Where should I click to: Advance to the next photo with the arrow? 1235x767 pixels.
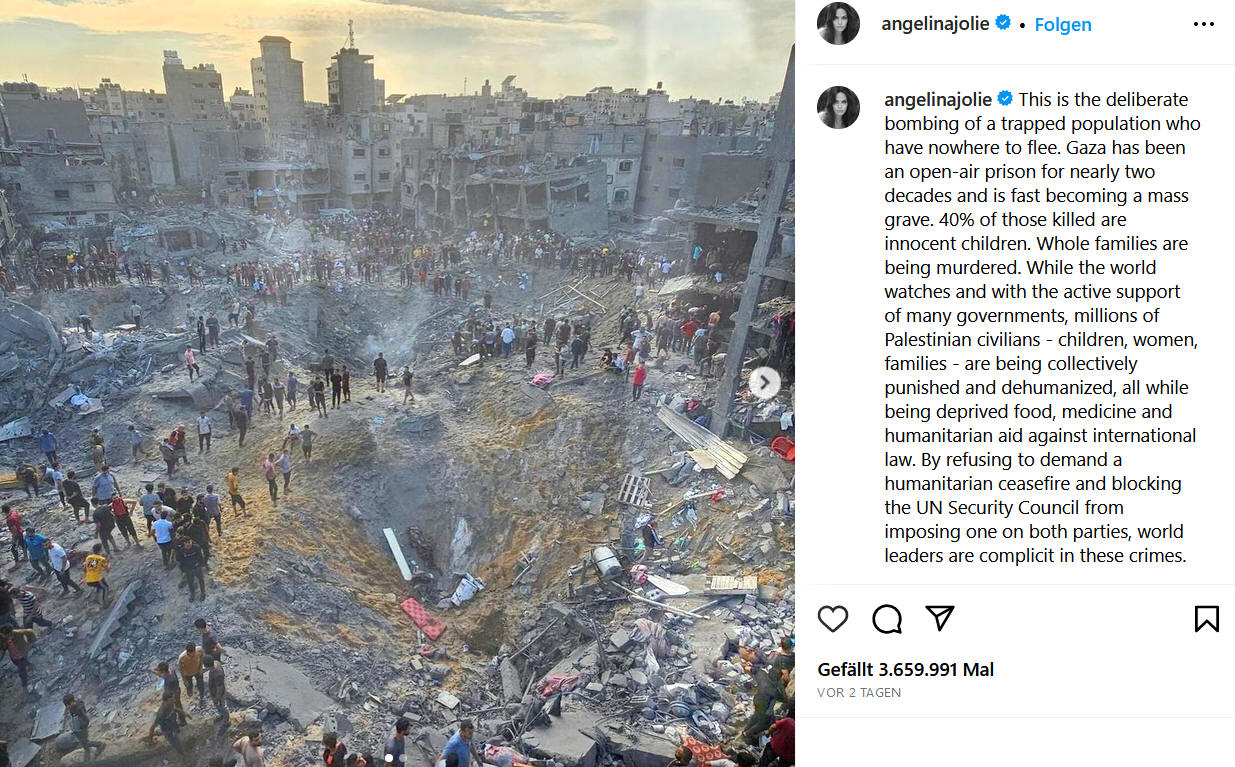[x=764, y=382]
